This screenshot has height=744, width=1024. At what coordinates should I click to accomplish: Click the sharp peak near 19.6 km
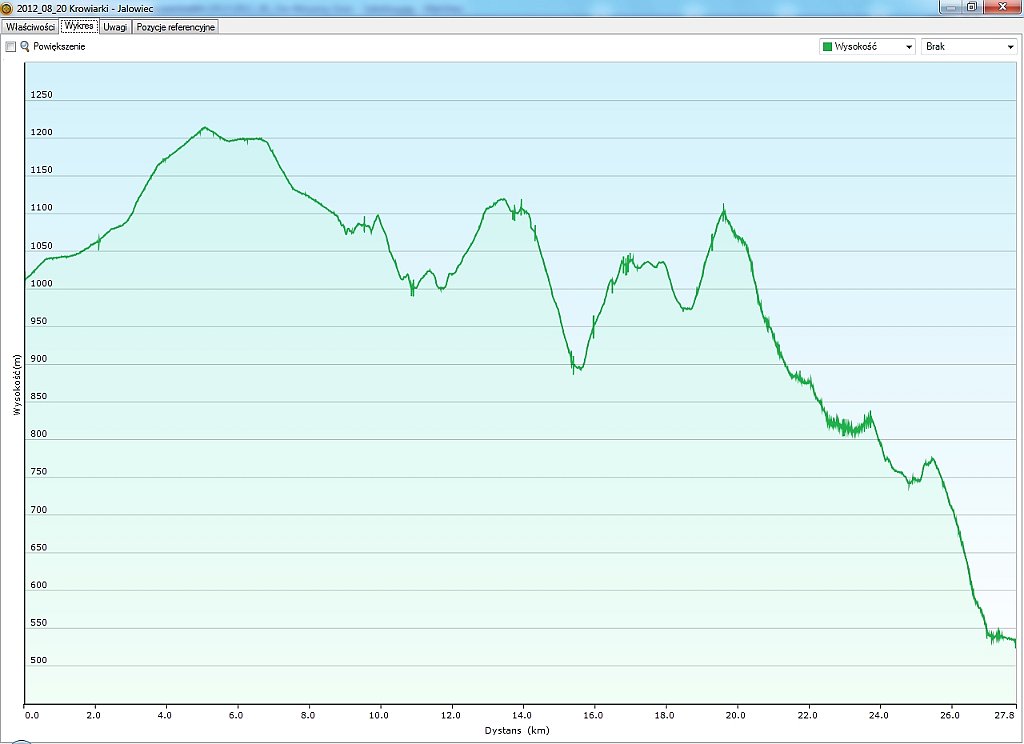723,207
